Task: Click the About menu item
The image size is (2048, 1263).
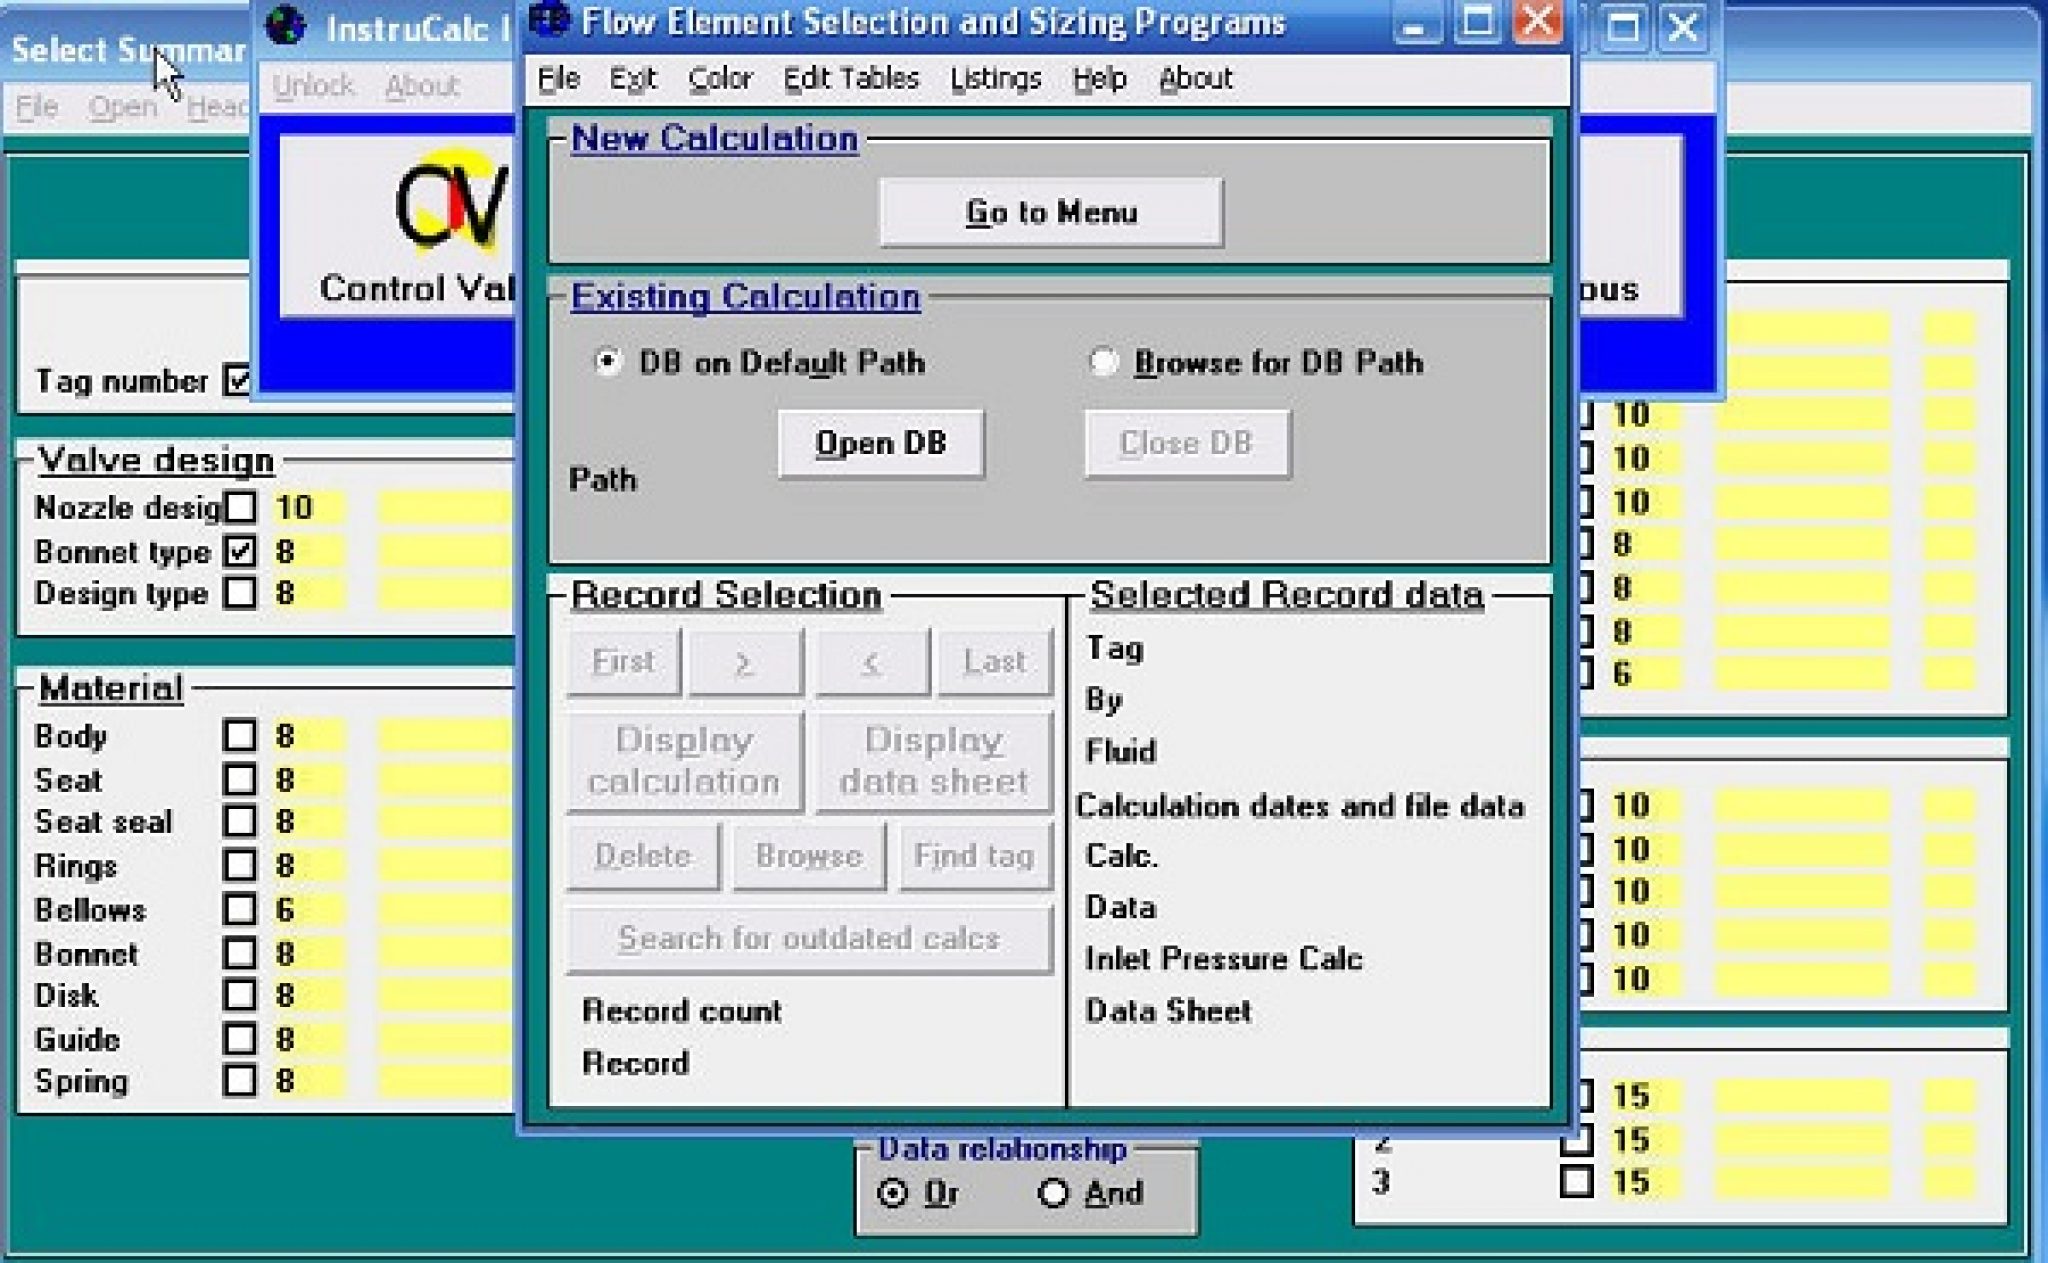Action: [x=1196, y=78]
